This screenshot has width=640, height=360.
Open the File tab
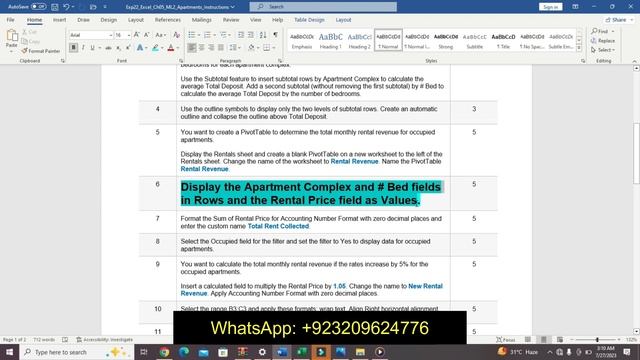pyautogui.click(x=10, y=20)
